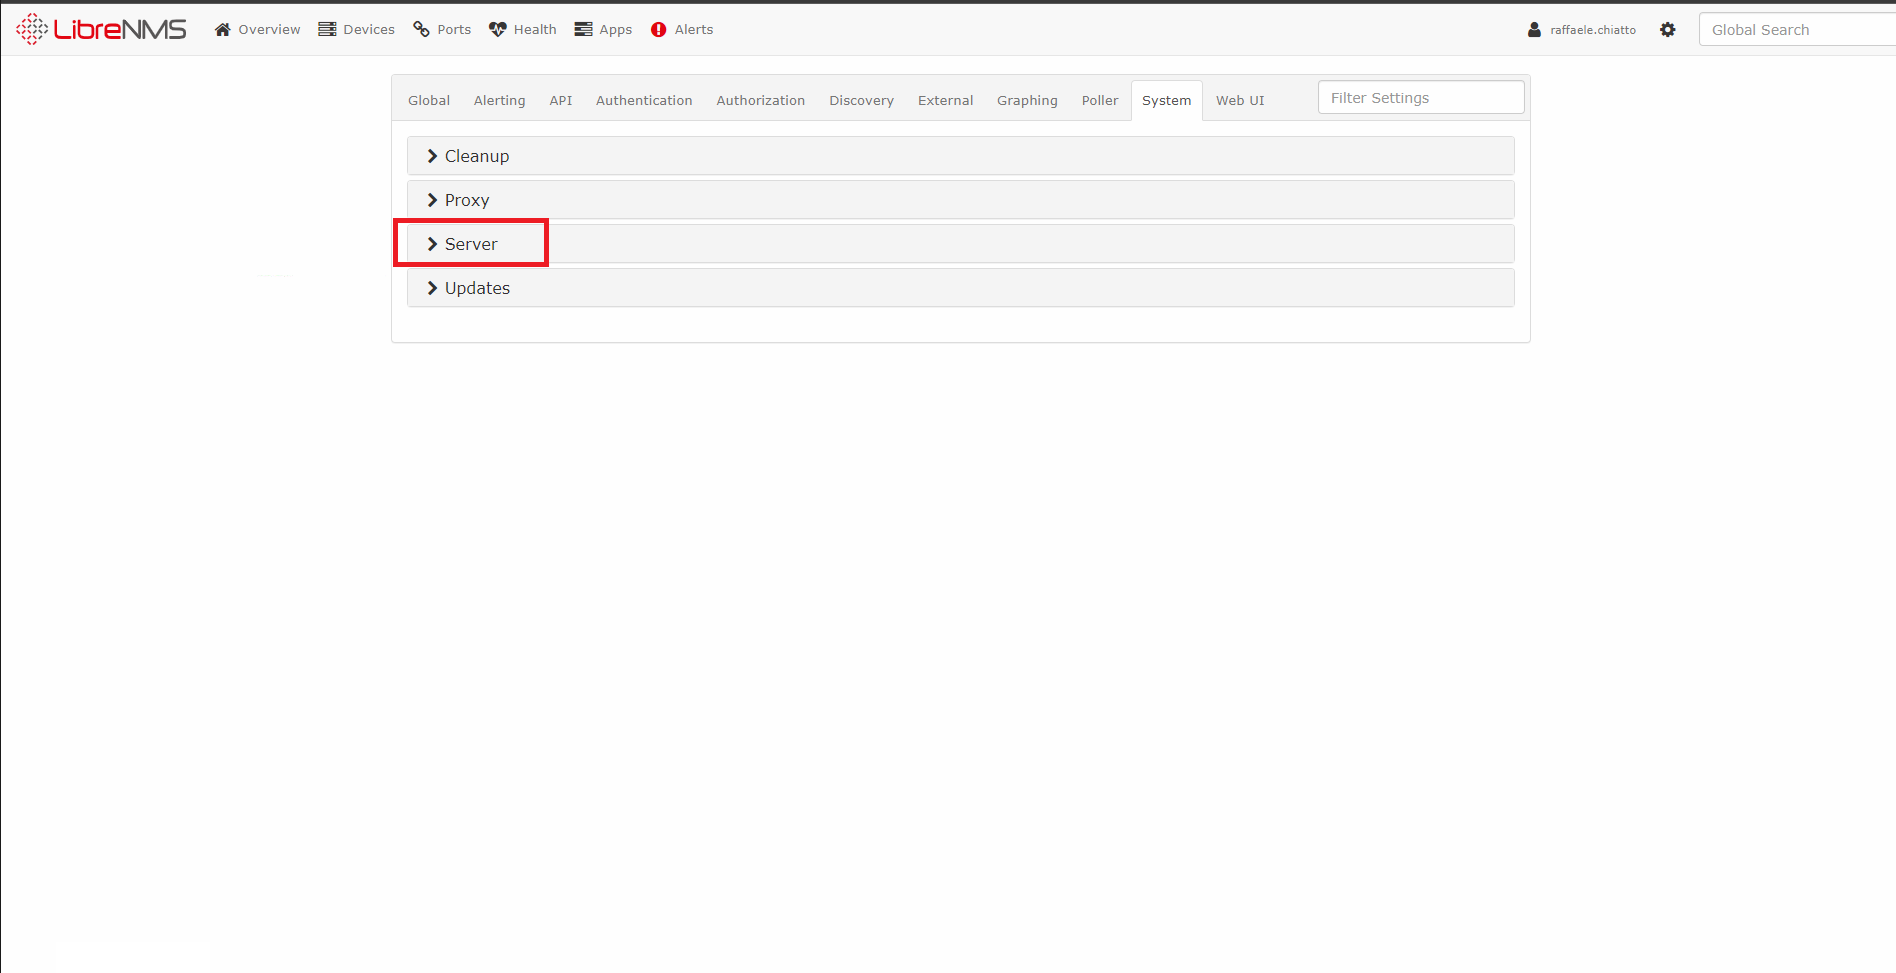Click the Health heartbeat icon
Image resolution: width=1896 pixels, height=973 pixels.
[498, 29]
